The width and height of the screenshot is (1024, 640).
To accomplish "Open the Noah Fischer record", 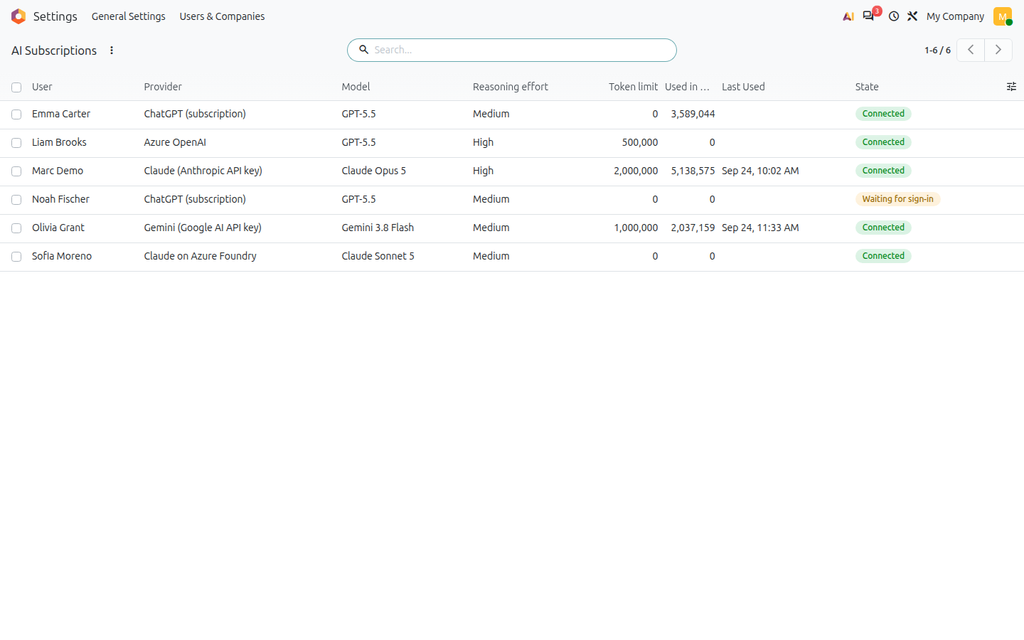I will pos(60,199).
